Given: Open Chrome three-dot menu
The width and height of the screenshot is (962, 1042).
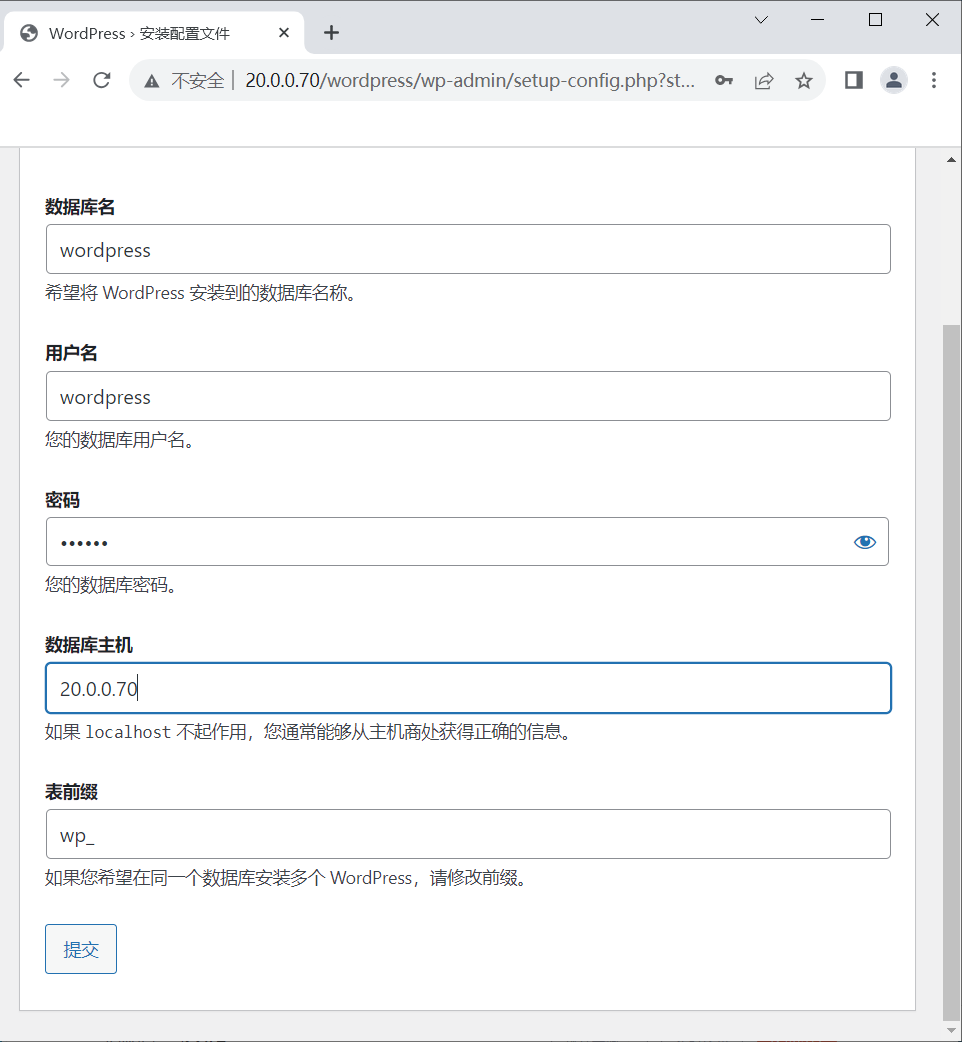Looking at the screenshot, I should click(933, 80).
